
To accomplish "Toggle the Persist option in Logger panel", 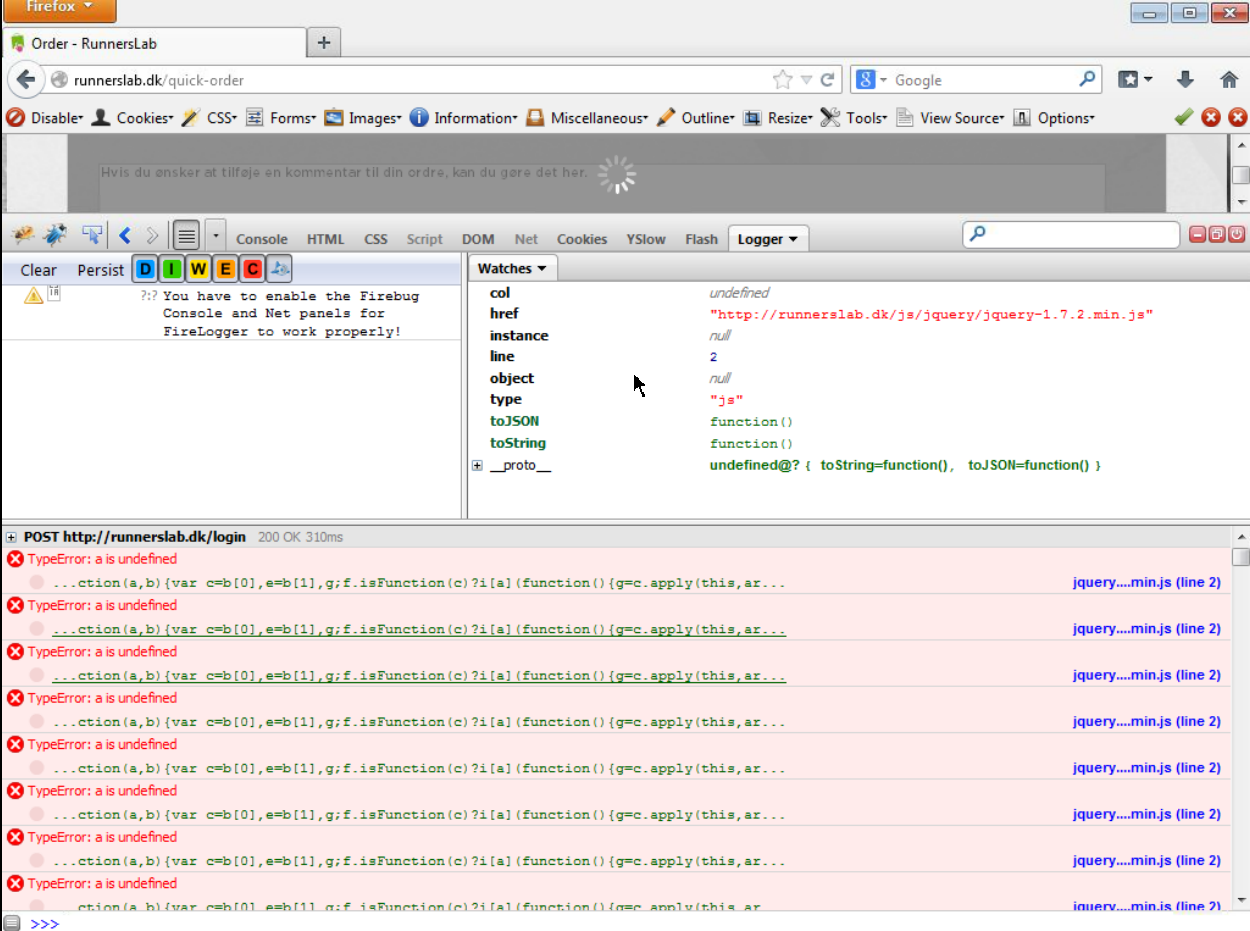I will [100, 270].
